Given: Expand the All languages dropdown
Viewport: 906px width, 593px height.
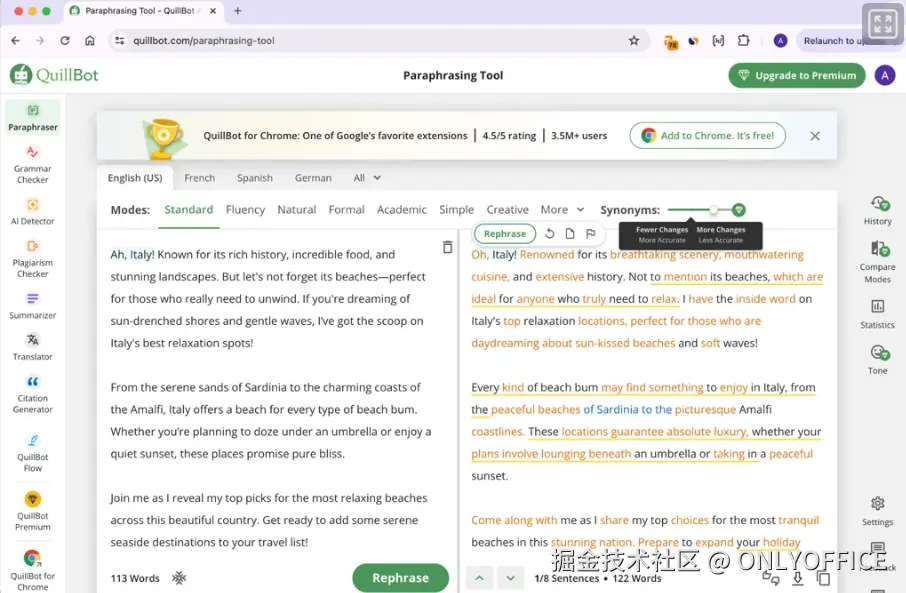Looking at the screenshot, I should pos(367,178).
